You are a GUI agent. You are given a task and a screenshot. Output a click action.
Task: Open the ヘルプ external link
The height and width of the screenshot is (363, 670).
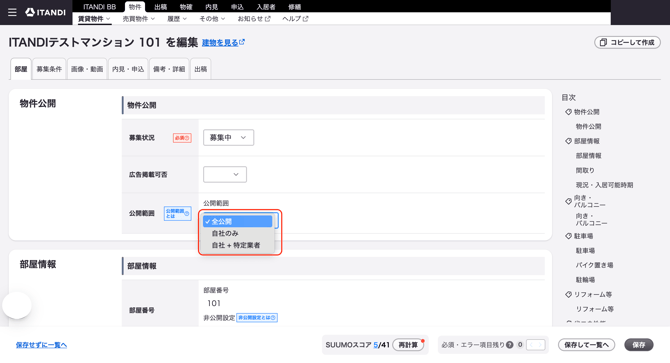295,19
